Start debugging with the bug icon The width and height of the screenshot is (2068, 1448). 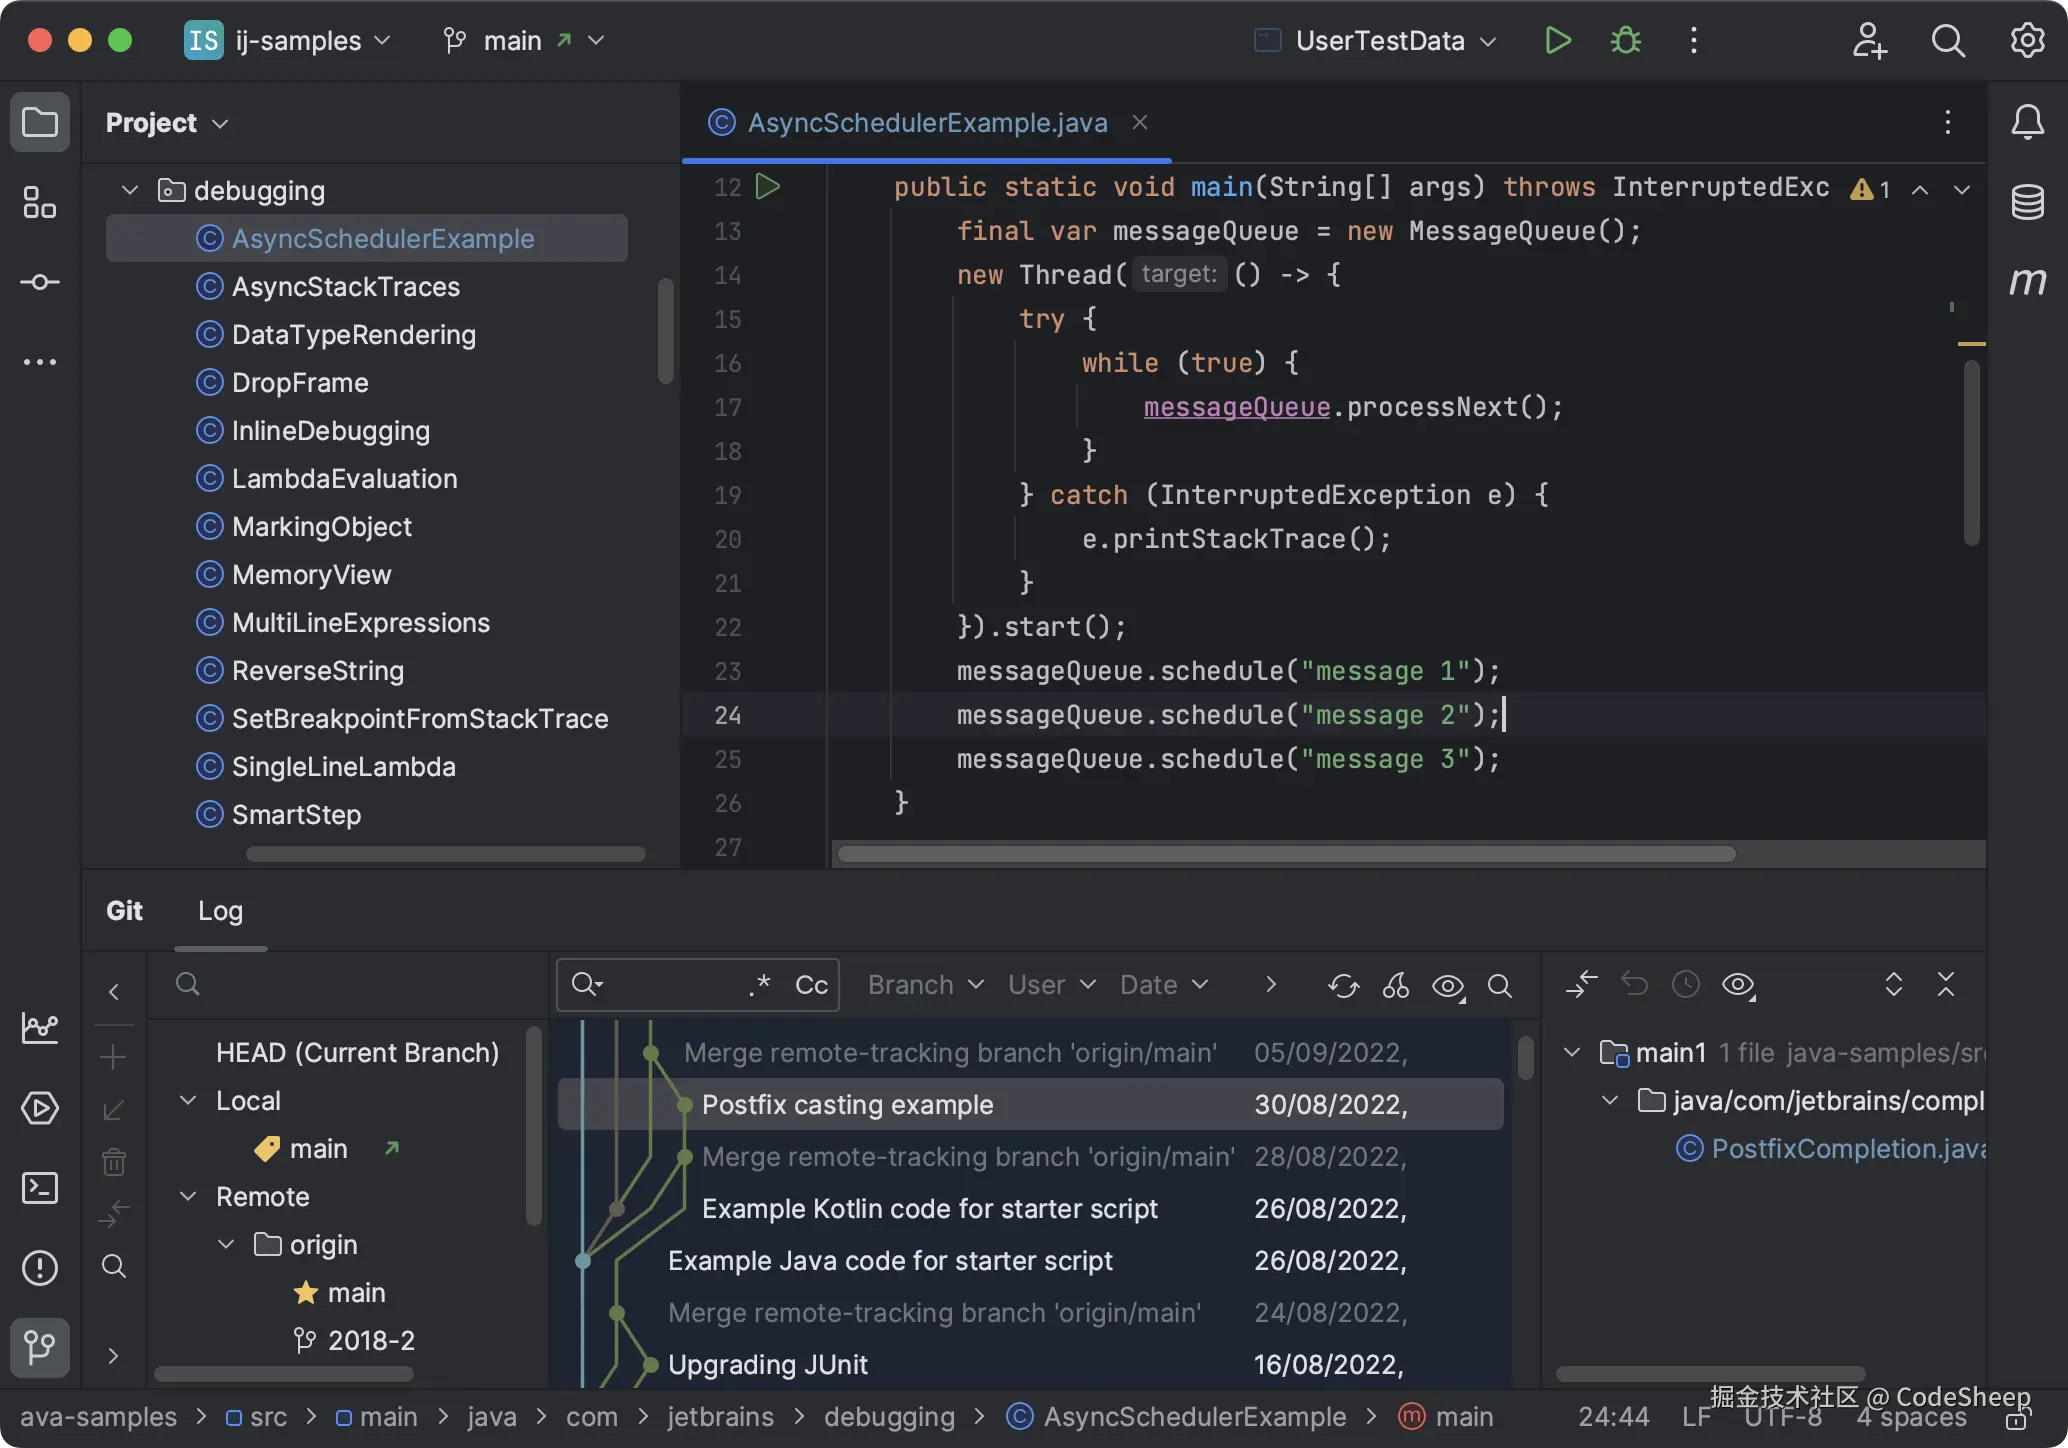pos(1625,41)
